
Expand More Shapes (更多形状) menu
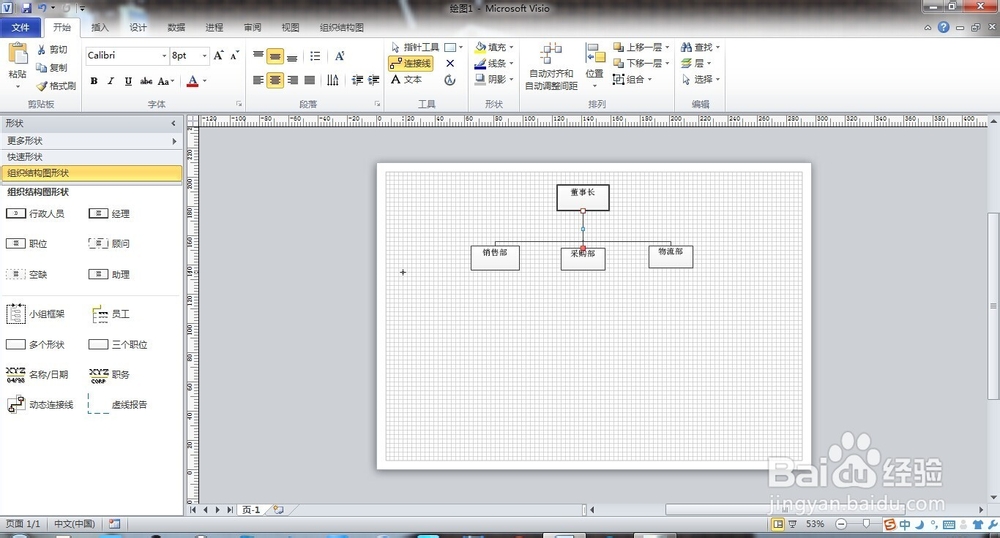point(92,141)
